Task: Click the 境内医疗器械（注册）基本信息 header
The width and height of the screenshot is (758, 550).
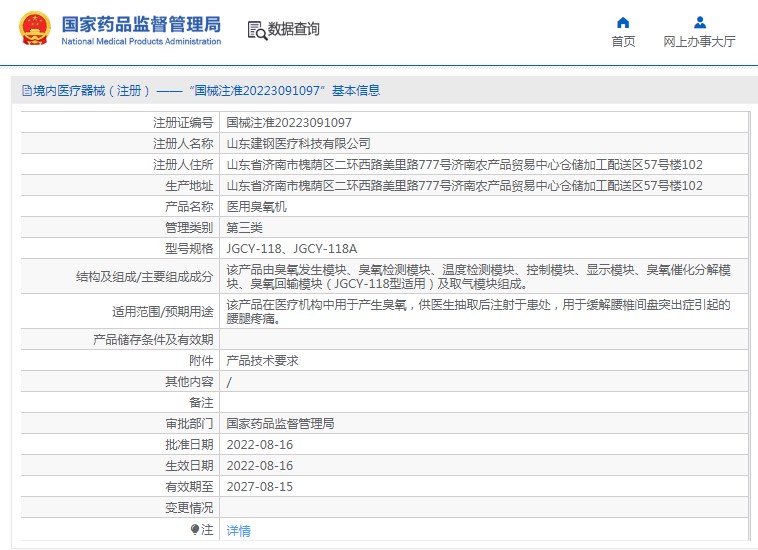Action: click(x=201, y=90)
